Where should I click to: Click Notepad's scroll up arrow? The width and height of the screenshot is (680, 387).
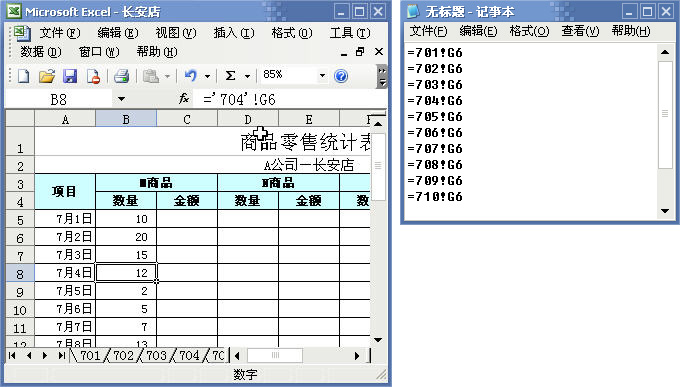665,52
